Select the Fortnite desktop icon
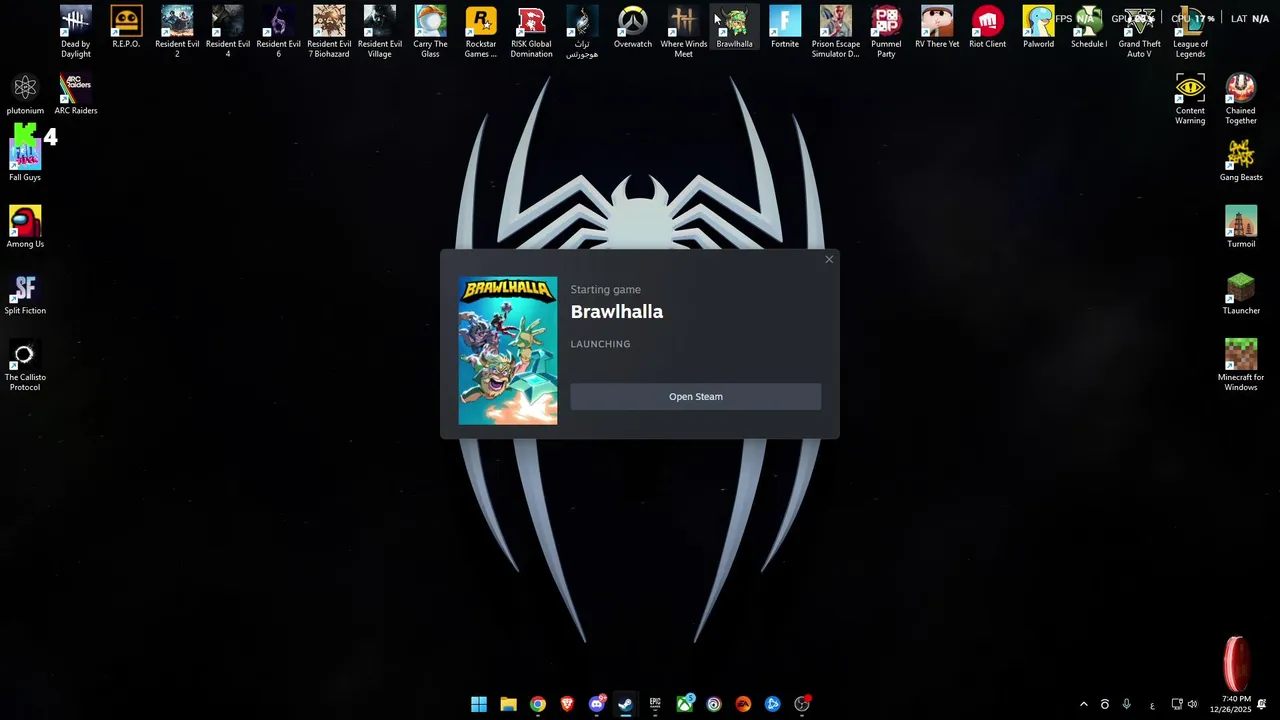Image resolution: width=1280 pixels, height=720 pixels. (x=785, y=28)
